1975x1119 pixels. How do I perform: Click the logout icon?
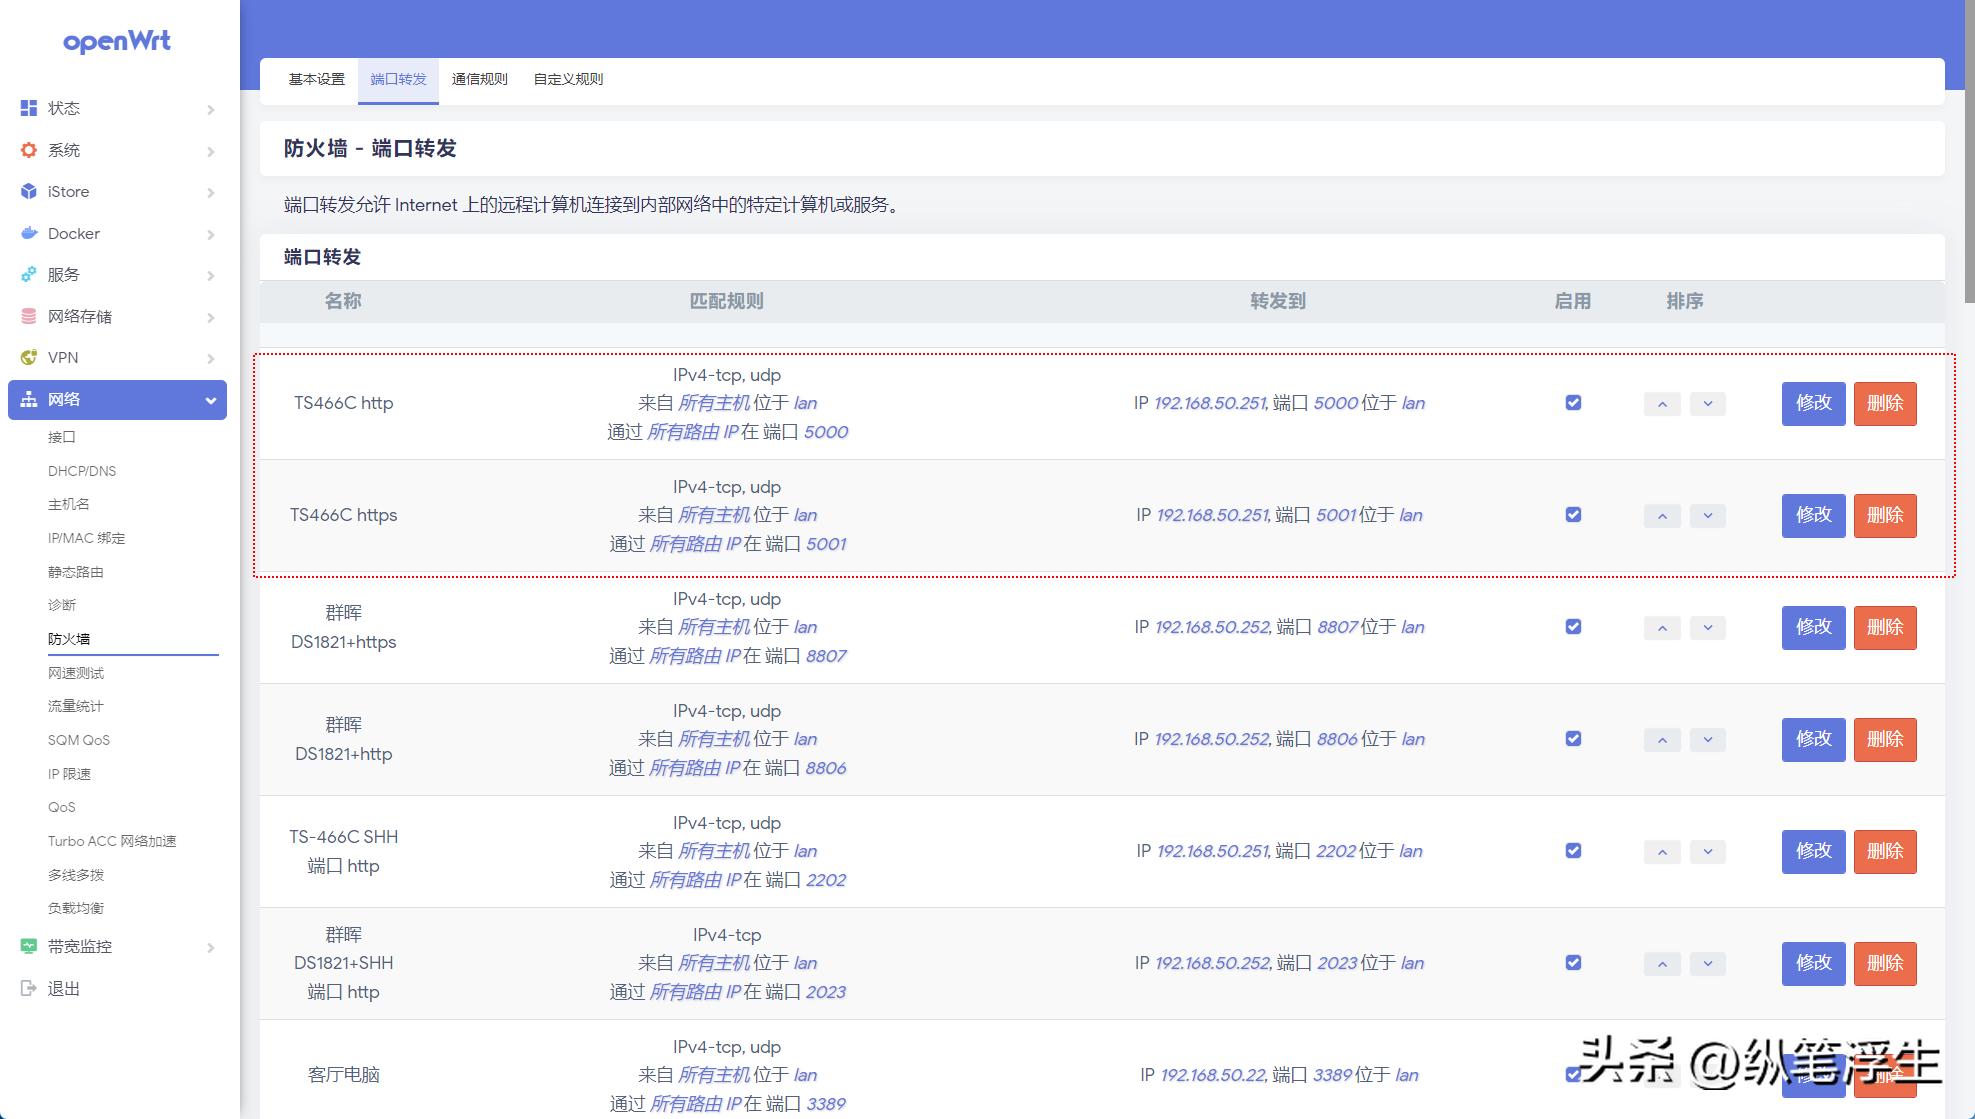28,988
